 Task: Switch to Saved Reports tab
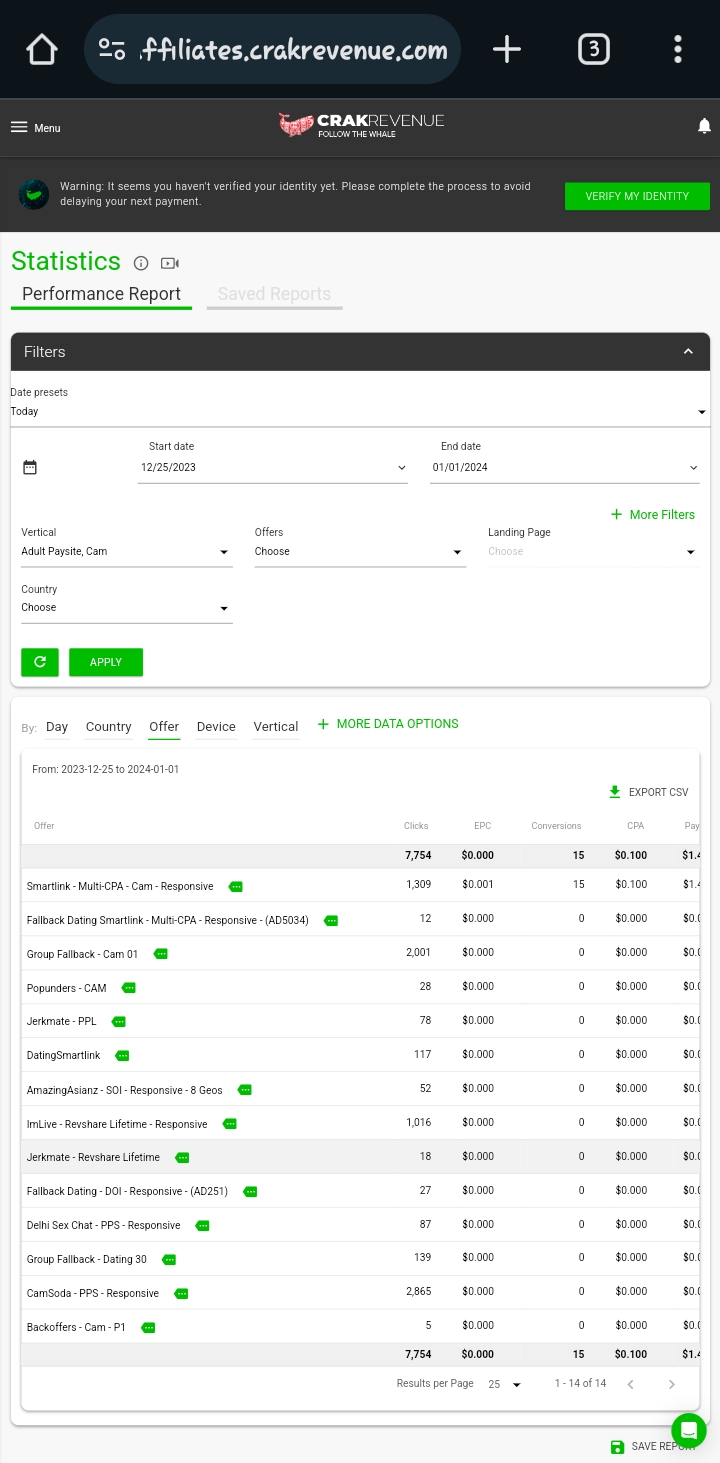pos(274,294)
